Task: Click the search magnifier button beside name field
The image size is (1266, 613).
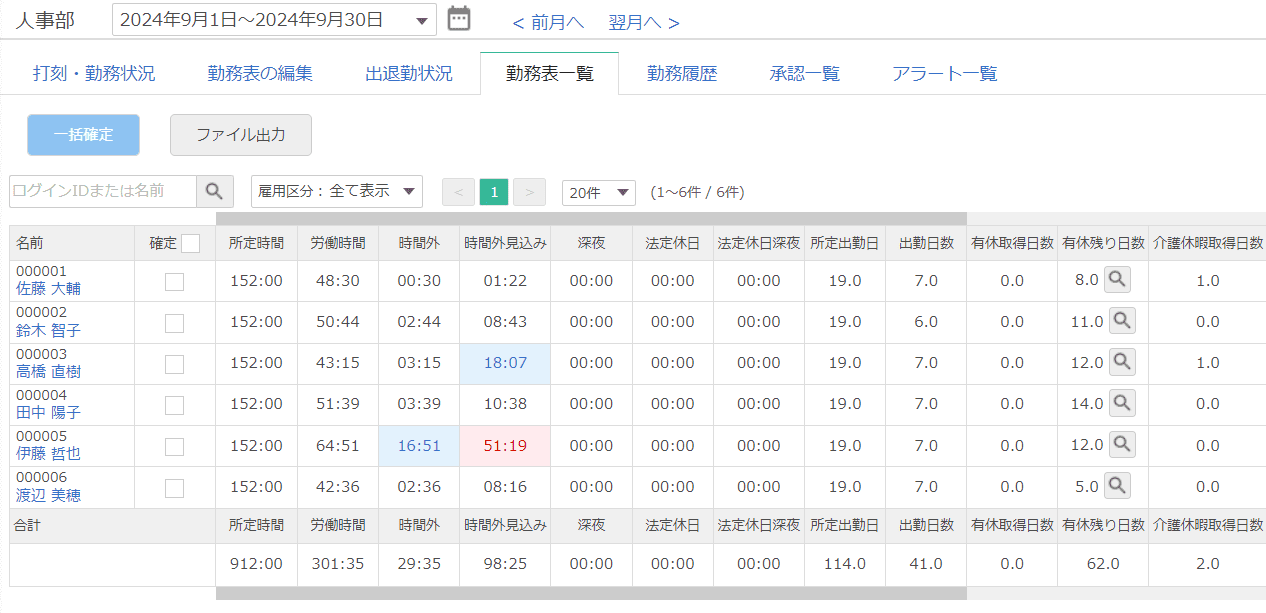Action: tap(215, 191)
